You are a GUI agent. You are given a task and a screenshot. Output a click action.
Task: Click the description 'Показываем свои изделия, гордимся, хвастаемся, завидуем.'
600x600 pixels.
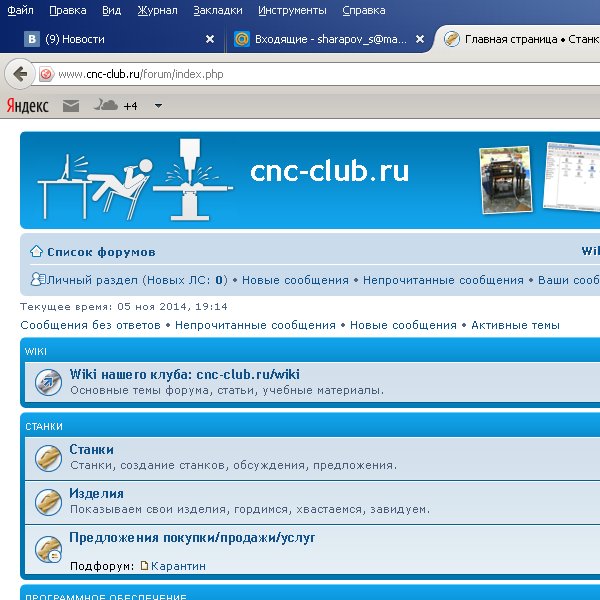pos(250,509)
